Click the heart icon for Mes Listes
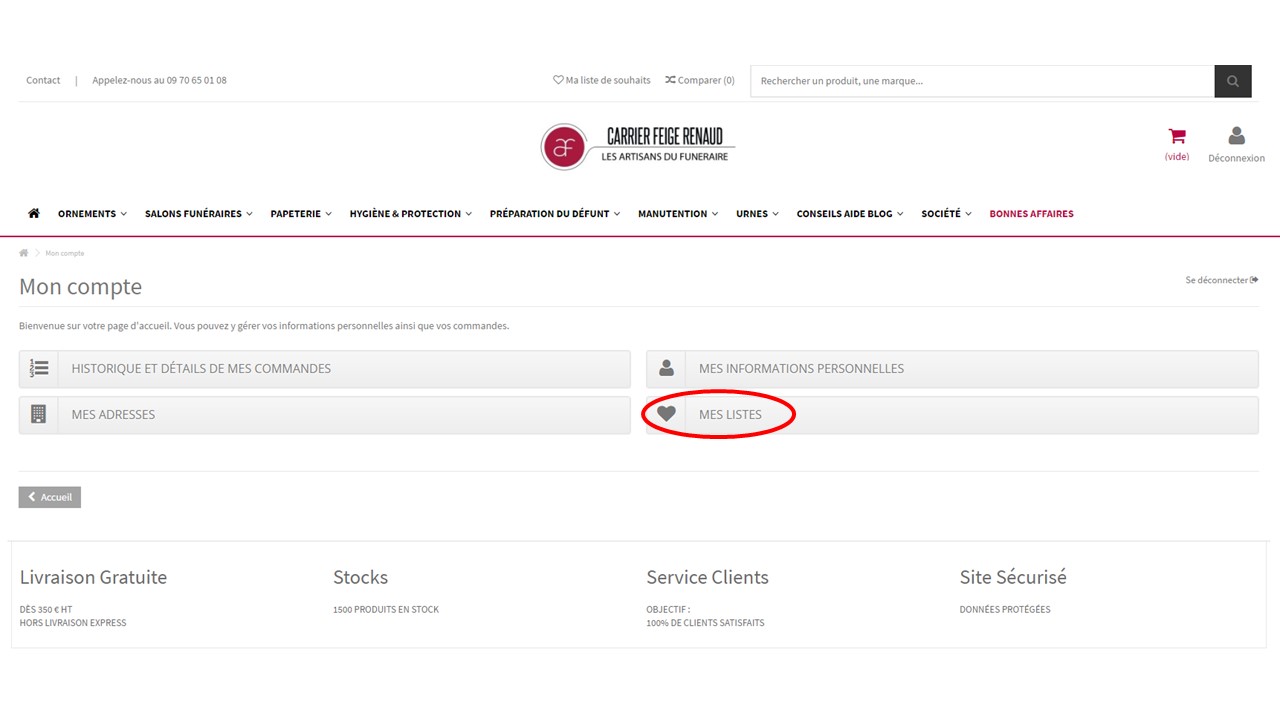Image resolution: width=1280 pixels, height=720 pixels. click(x=666, y=414)
